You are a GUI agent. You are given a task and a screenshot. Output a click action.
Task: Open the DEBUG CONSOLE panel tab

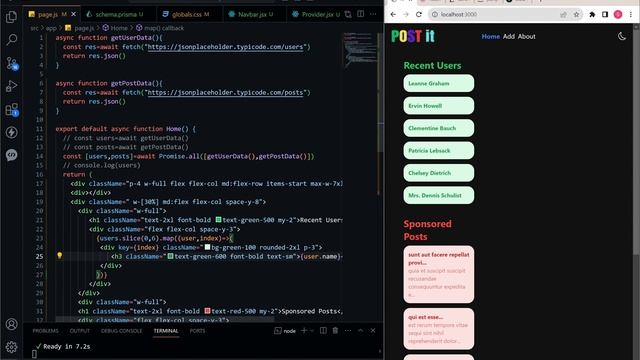121,331
